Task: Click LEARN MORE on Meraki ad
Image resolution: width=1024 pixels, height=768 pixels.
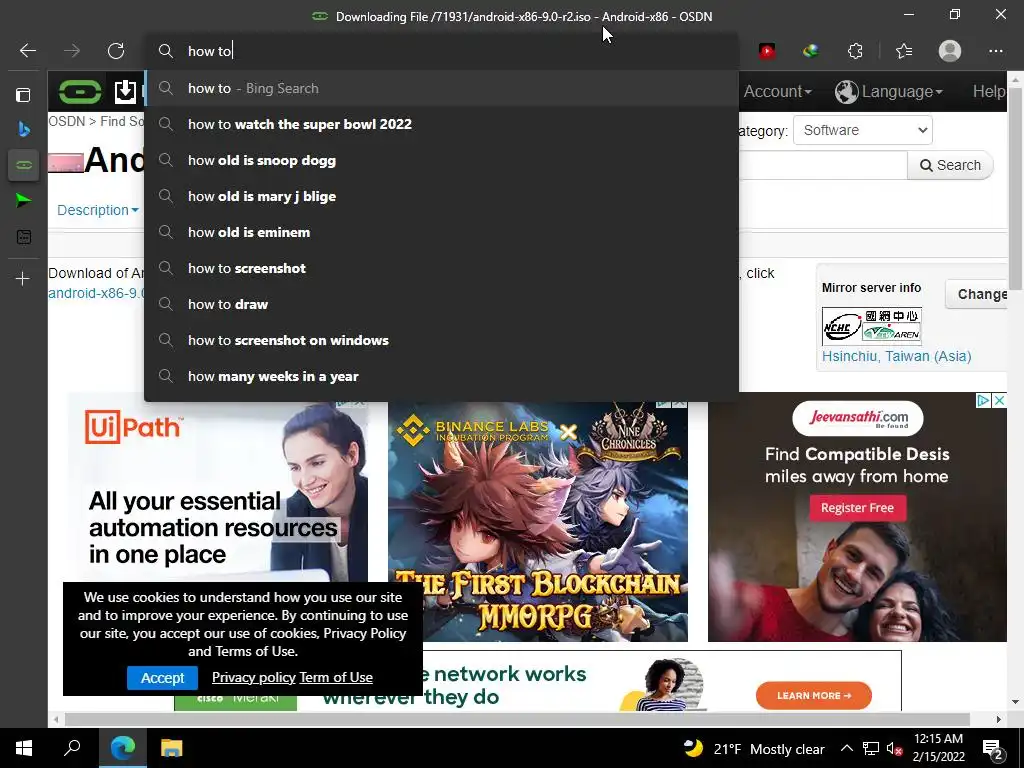Action: pyautogui.click(x=814, y=696)
